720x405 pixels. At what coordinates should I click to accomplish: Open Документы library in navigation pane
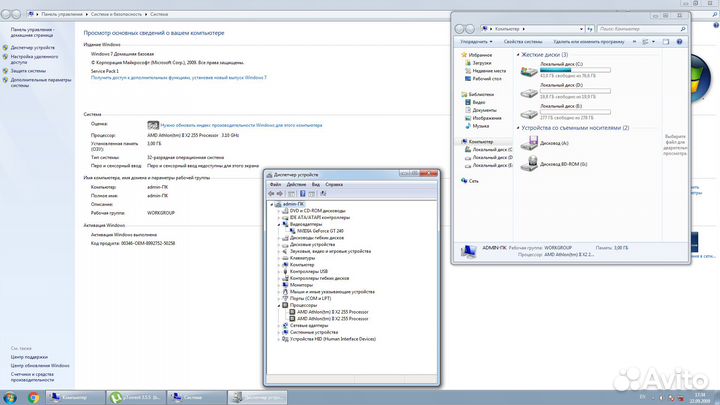pos(484,110)
